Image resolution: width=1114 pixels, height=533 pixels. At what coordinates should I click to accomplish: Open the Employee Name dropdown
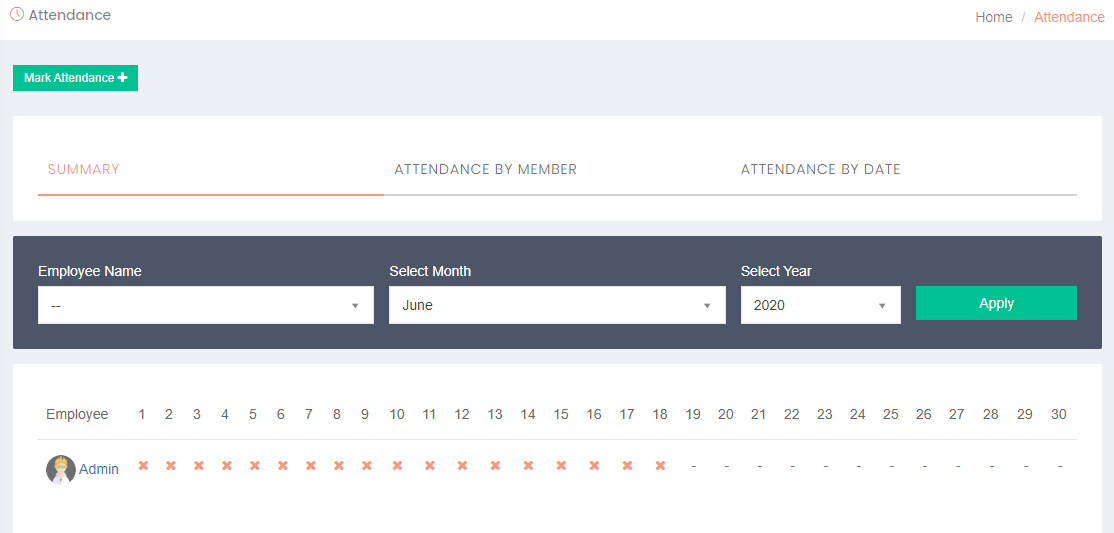click(x=206, y=305)
